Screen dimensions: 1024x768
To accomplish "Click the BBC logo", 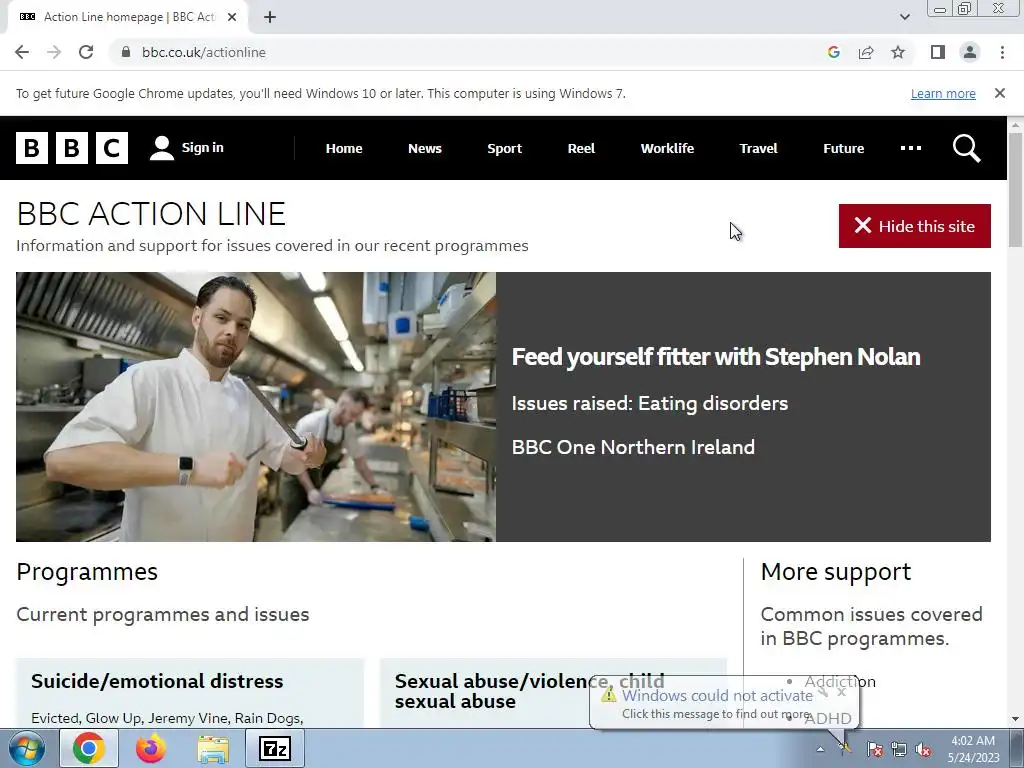I will 72,148.
